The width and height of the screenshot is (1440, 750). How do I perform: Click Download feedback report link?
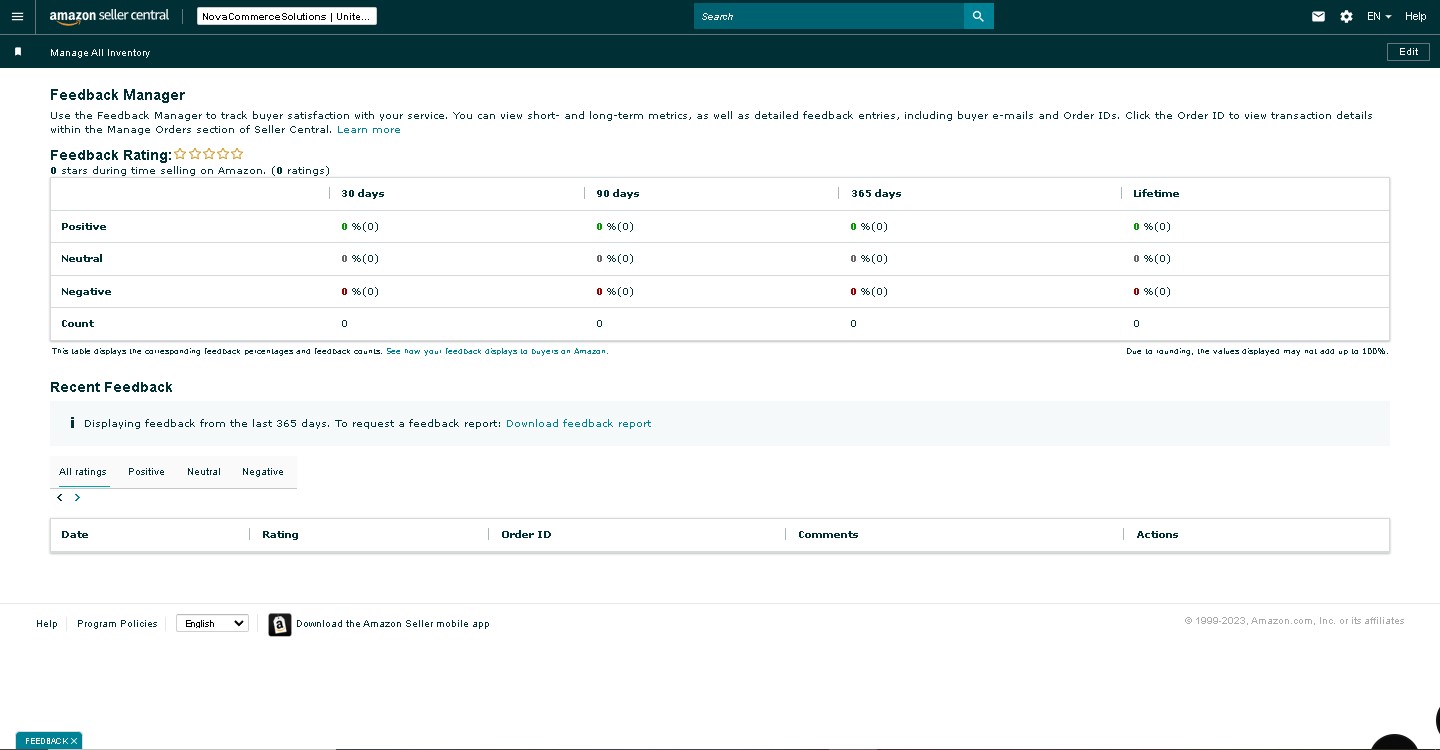[x=578, y=424]
